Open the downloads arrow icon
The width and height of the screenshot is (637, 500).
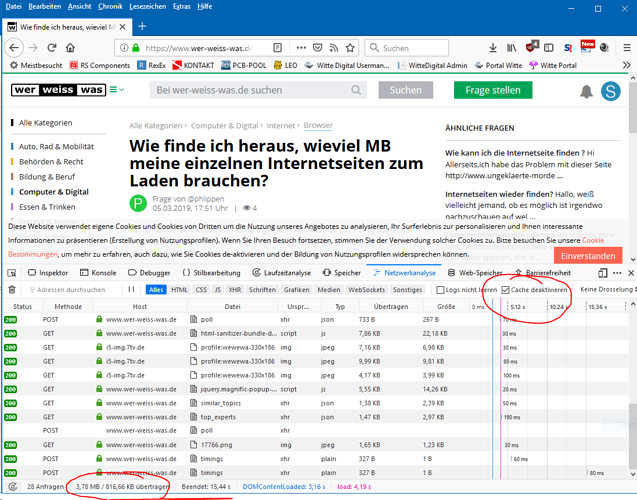click(493, 48)
